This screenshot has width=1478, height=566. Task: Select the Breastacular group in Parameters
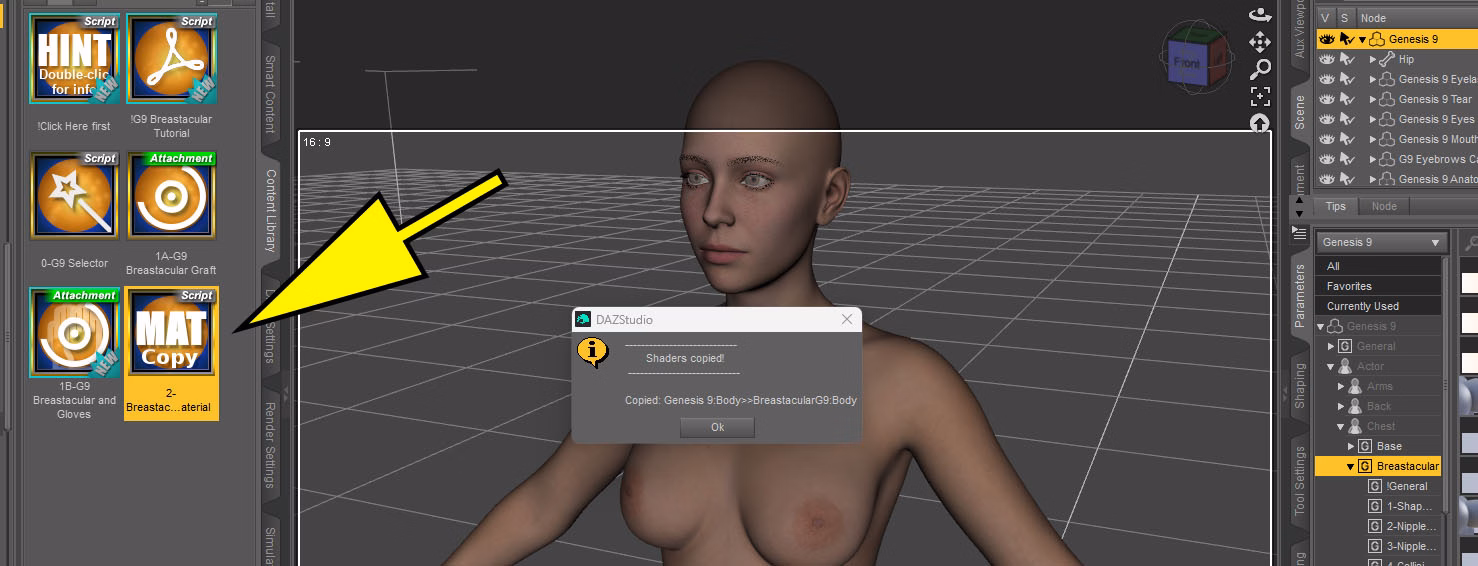[x=1377, y=466]
